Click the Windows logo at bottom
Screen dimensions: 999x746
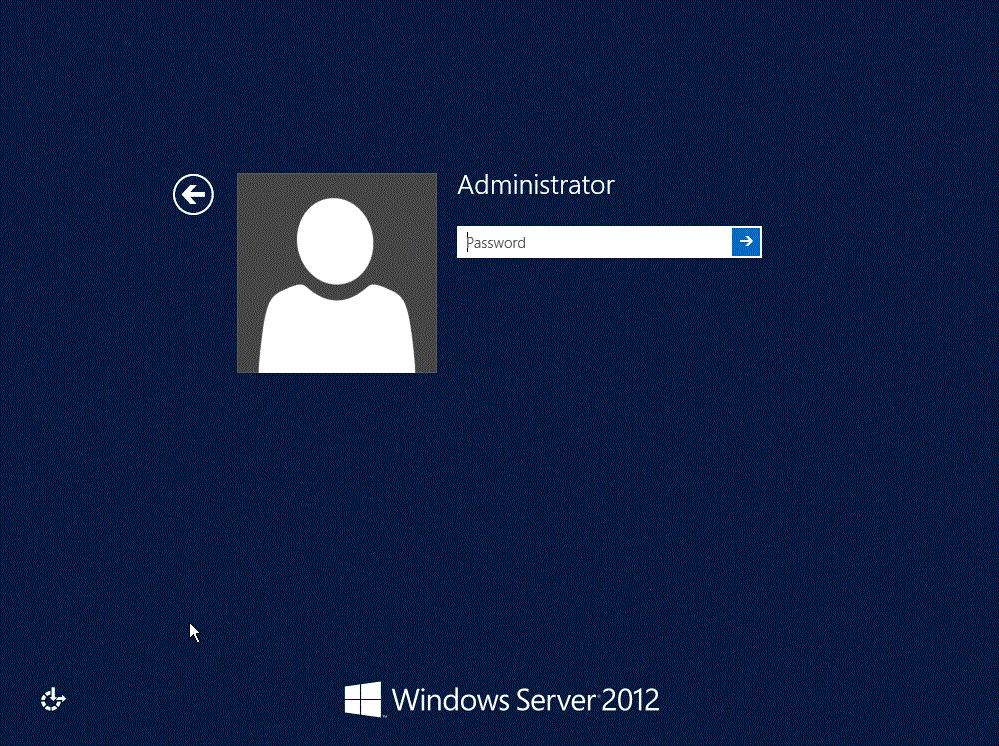tap(364, 699)
